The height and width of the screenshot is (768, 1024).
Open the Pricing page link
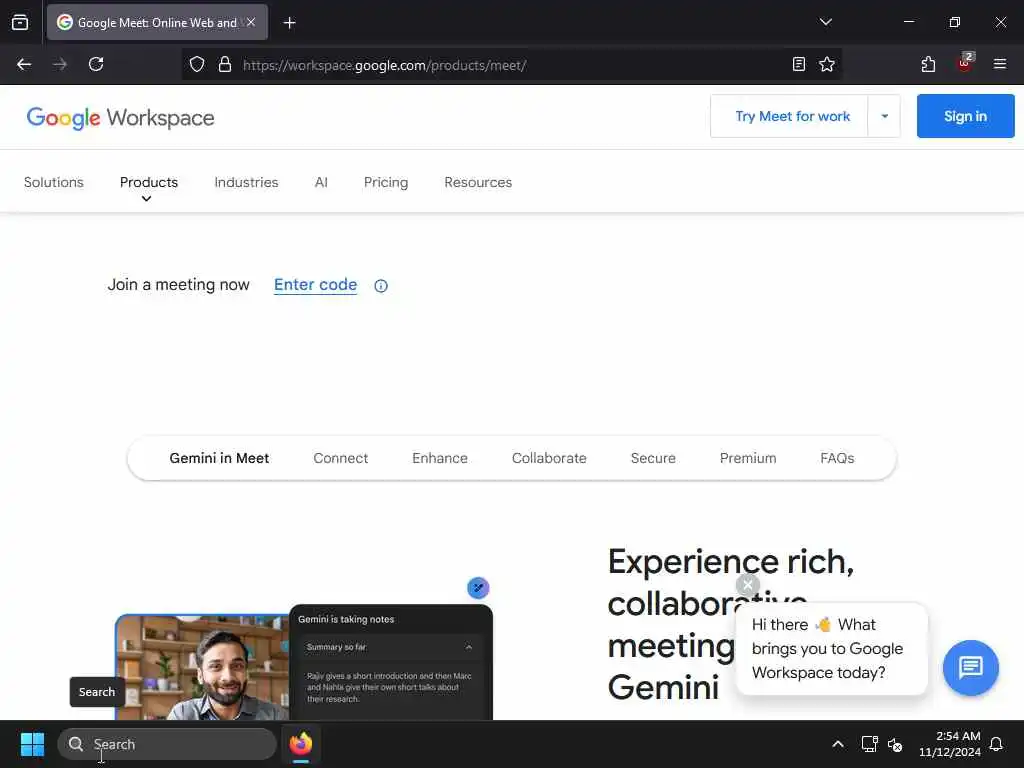point(386,182)
